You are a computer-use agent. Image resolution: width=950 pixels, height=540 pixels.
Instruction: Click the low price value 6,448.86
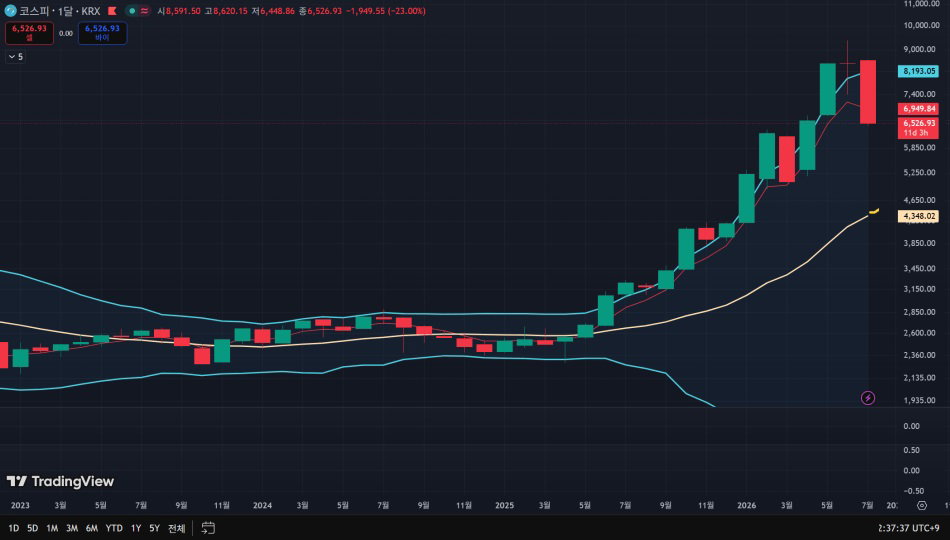coord(277,11)
